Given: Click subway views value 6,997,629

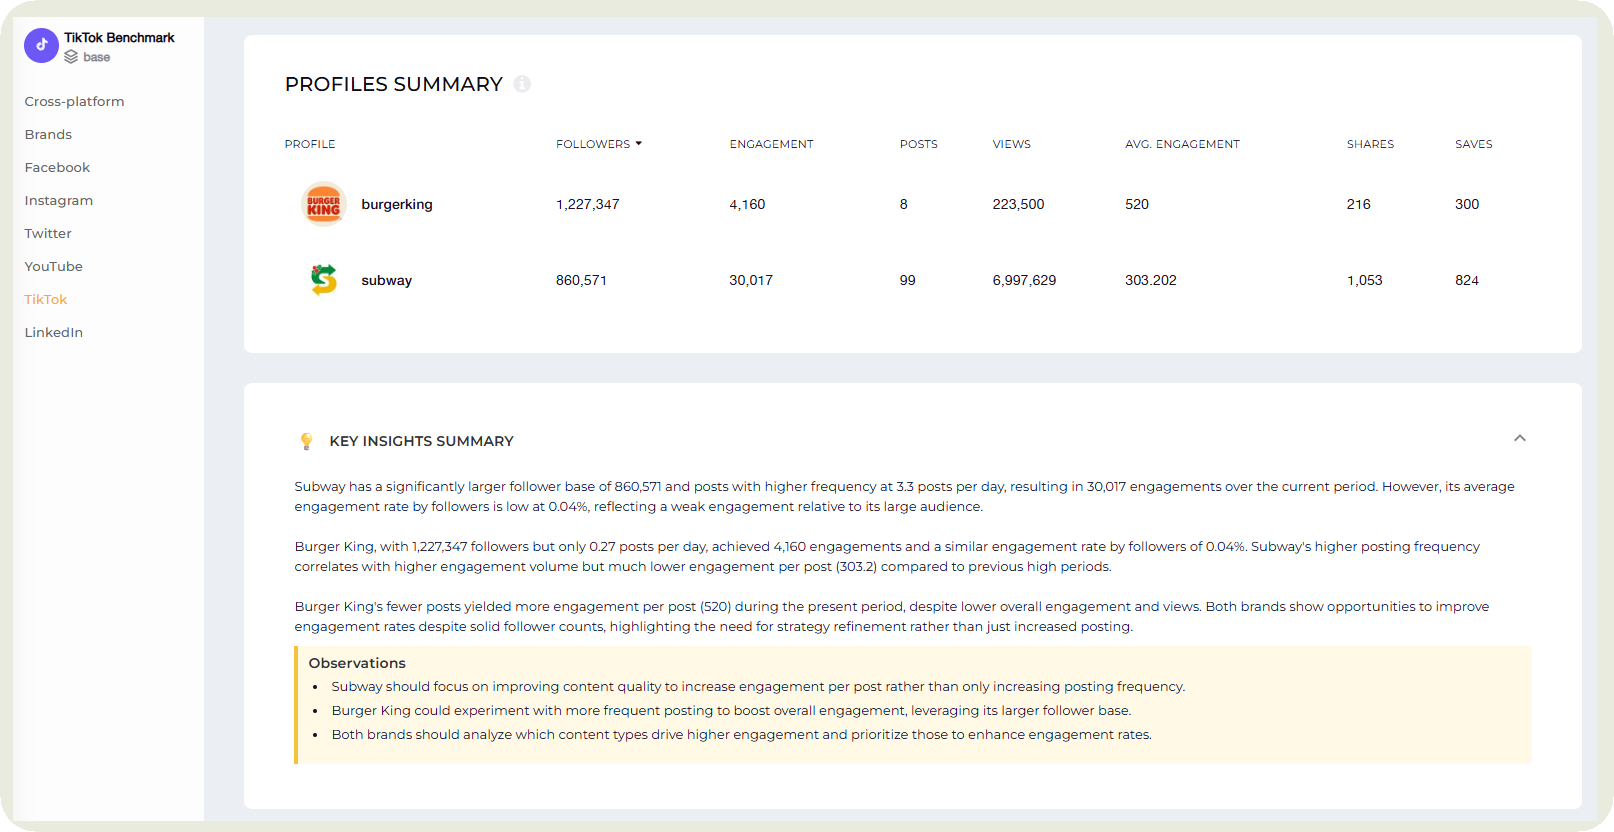Looking at the screenshot, I should (1024, 280).
